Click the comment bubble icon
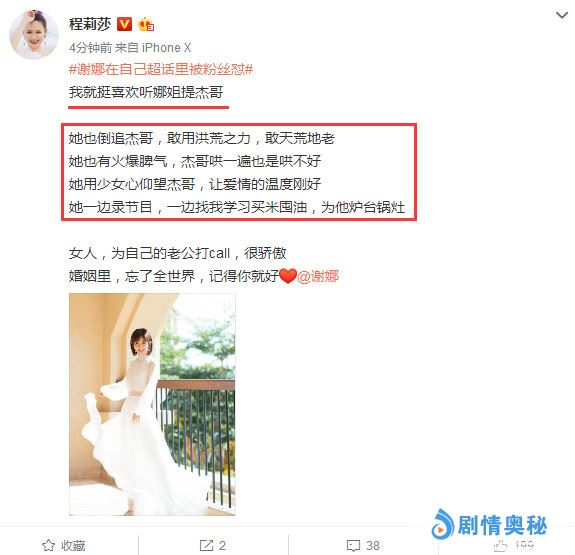 pos(353,546)
